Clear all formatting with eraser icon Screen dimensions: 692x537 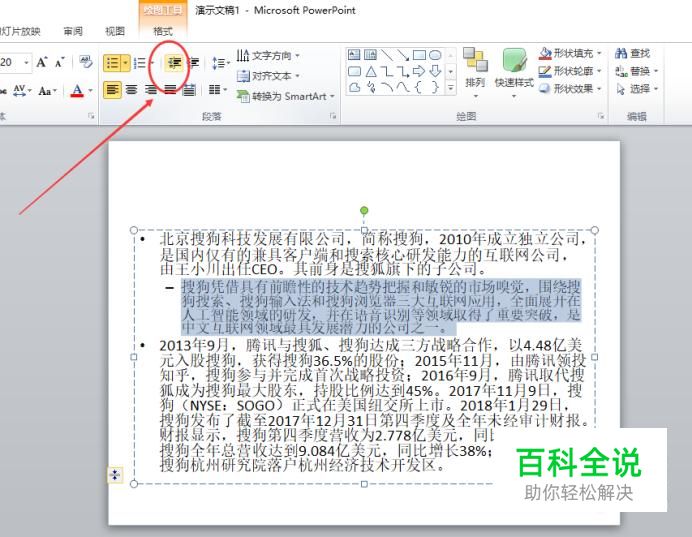point(86,62)
